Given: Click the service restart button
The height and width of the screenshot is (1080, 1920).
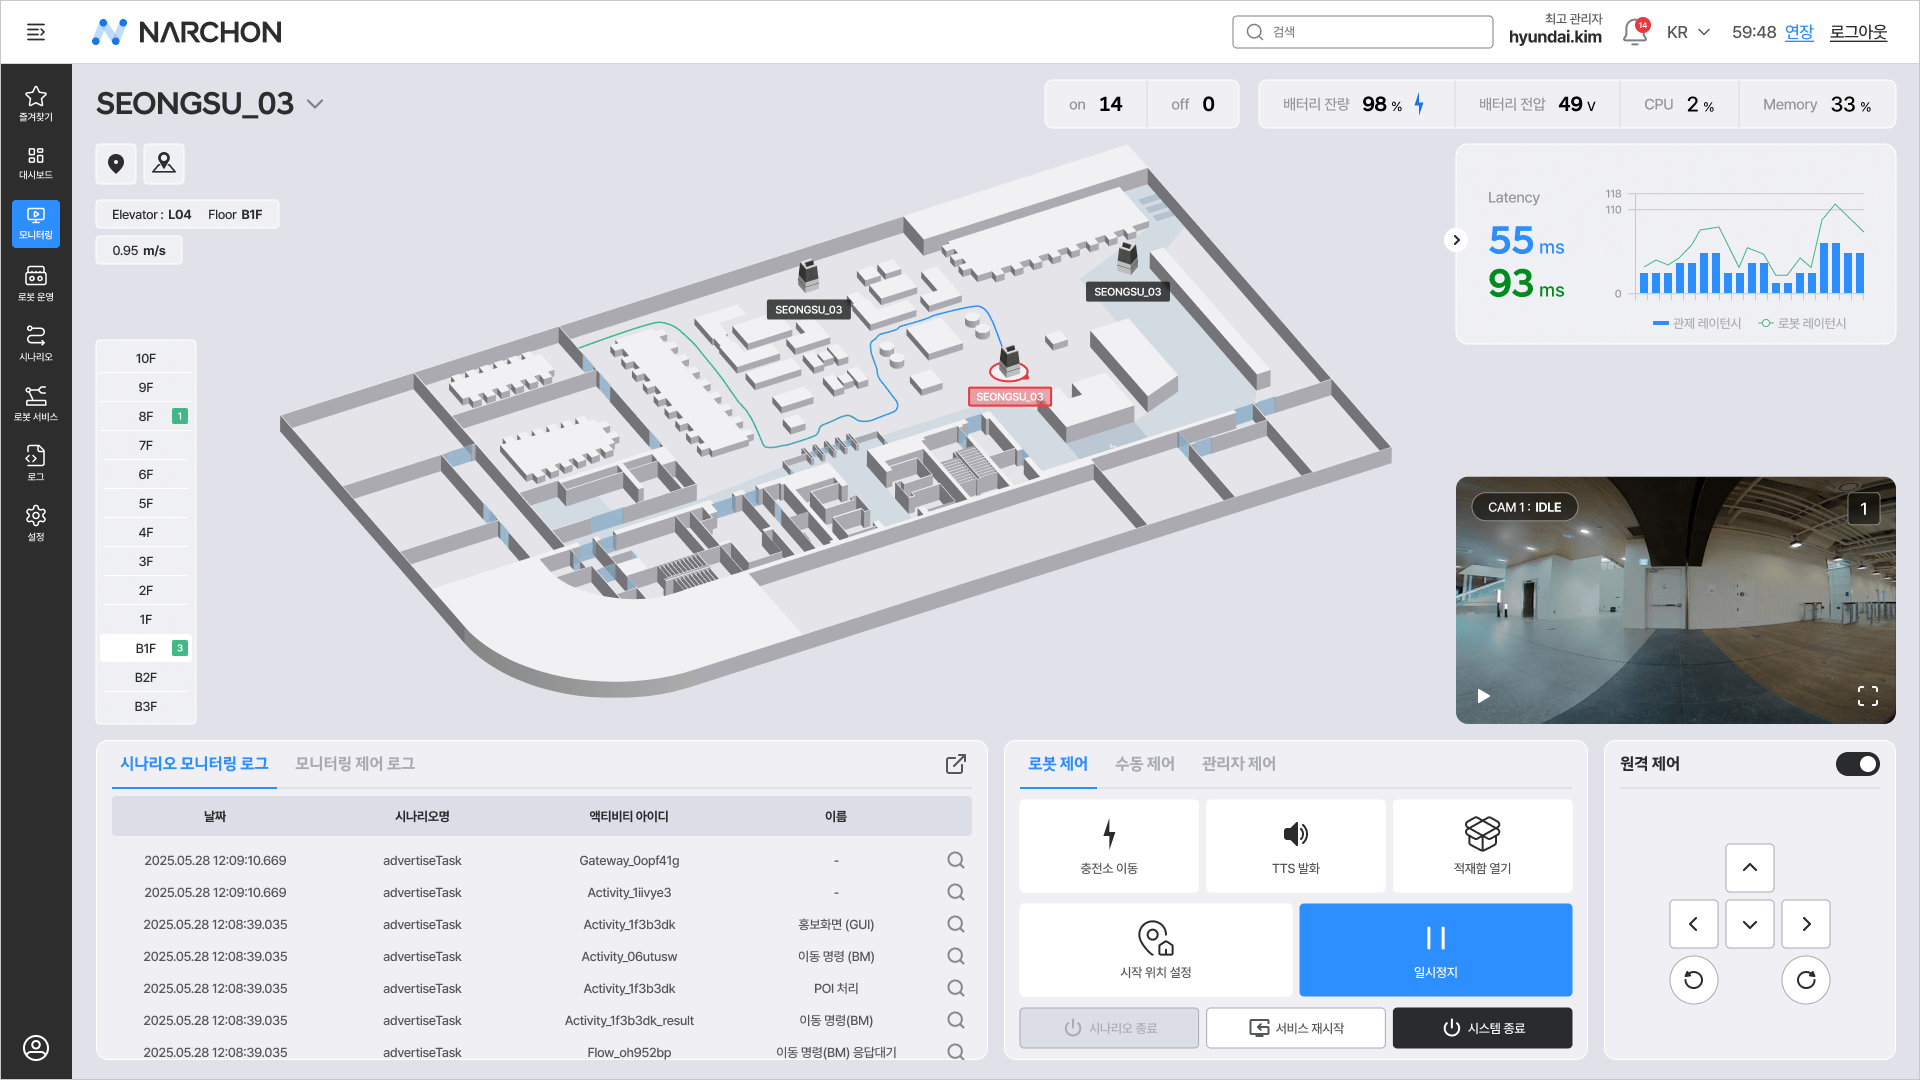Looking at the screenshot, I should [x=1296, y=1028].
